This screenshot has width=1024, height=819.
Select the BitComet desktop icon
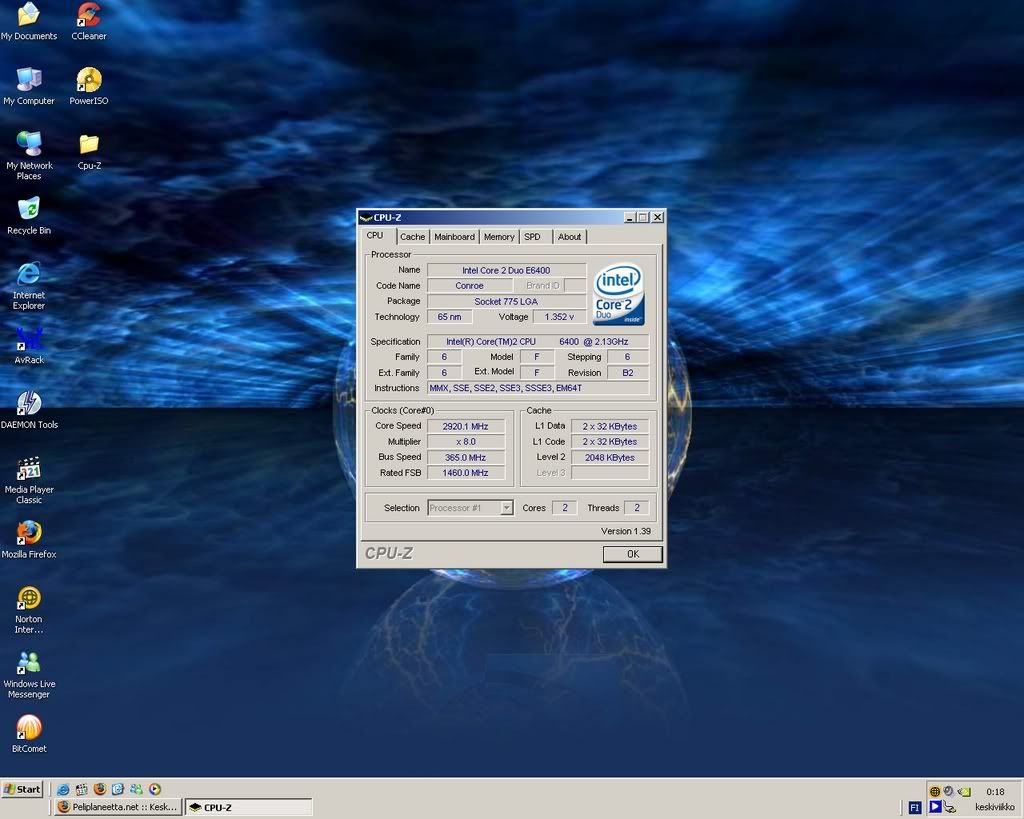29,728
